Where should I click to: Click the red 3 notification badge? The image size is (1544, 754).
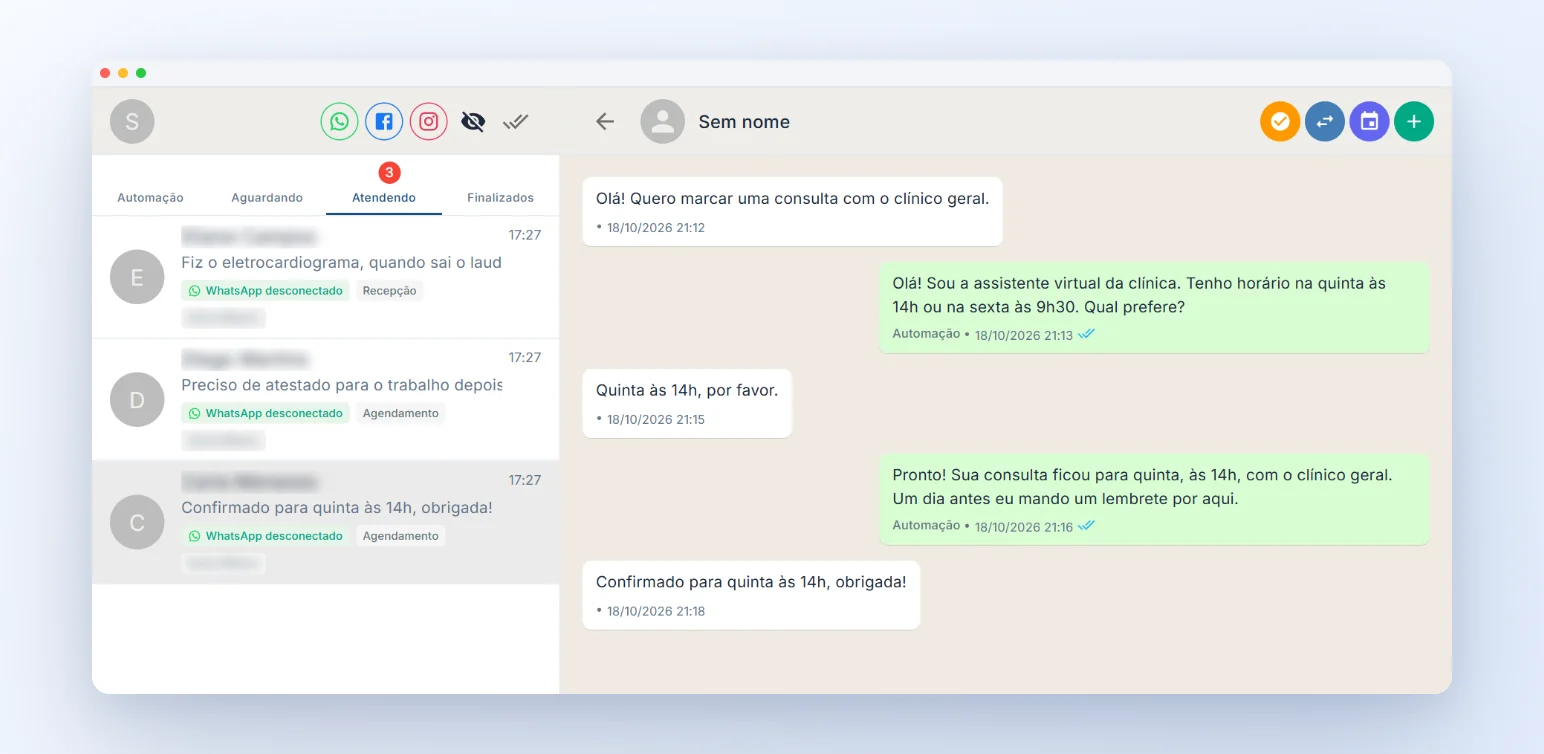(390, 173)
